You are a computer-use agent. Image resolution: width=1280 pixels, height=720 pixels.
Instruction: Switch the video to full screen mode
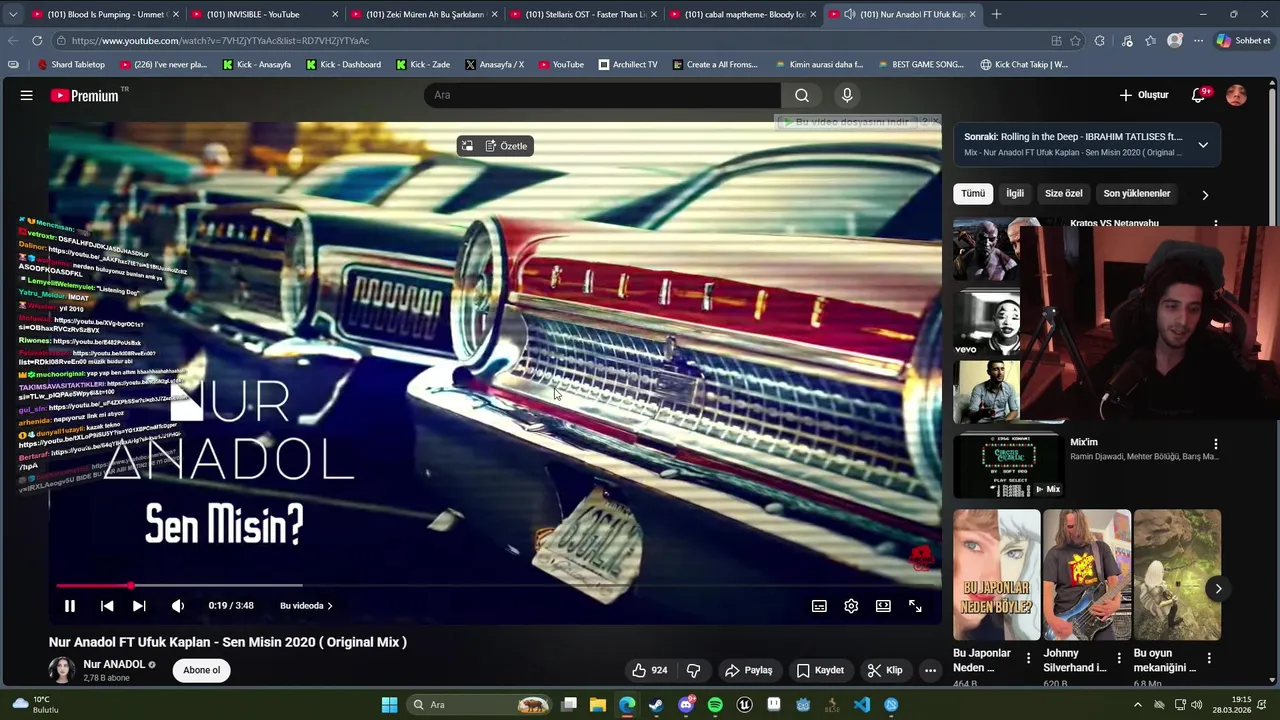click(x=915, y=606)
